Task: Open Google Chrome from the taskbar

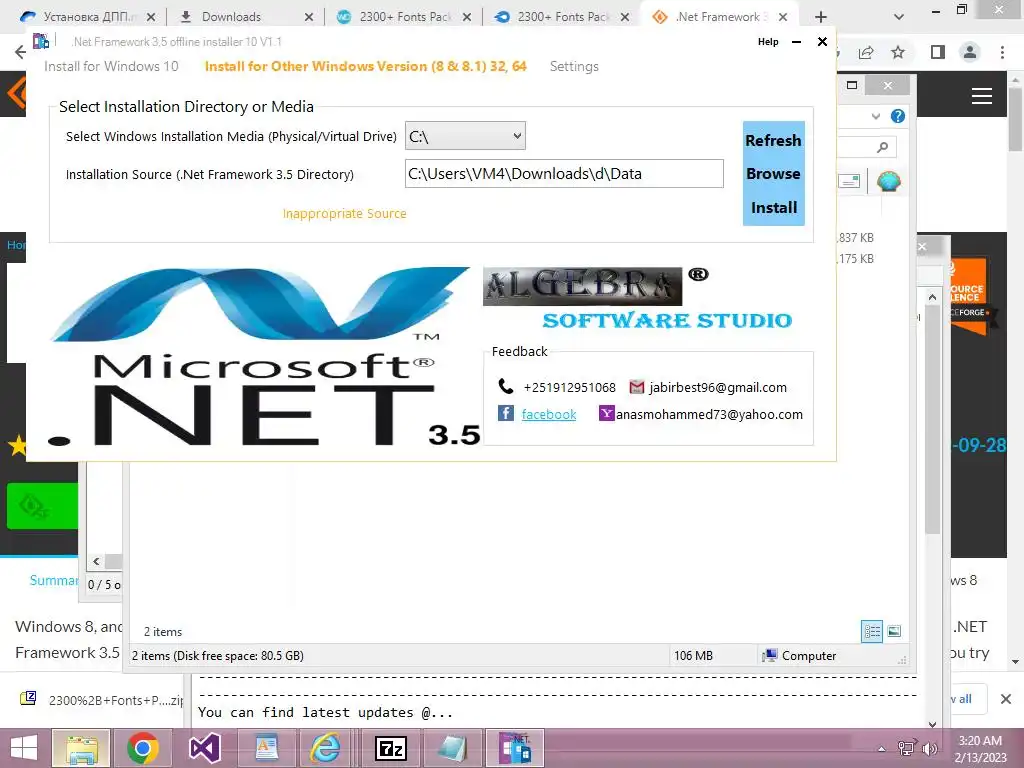Action: click(x=142, y=748)
